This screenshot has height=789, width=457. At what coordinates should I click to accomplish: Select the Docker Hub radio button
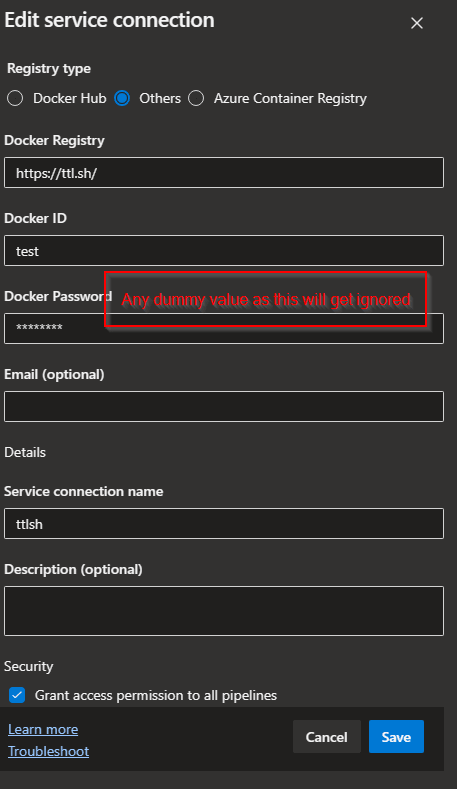click(x=15, y=98)
